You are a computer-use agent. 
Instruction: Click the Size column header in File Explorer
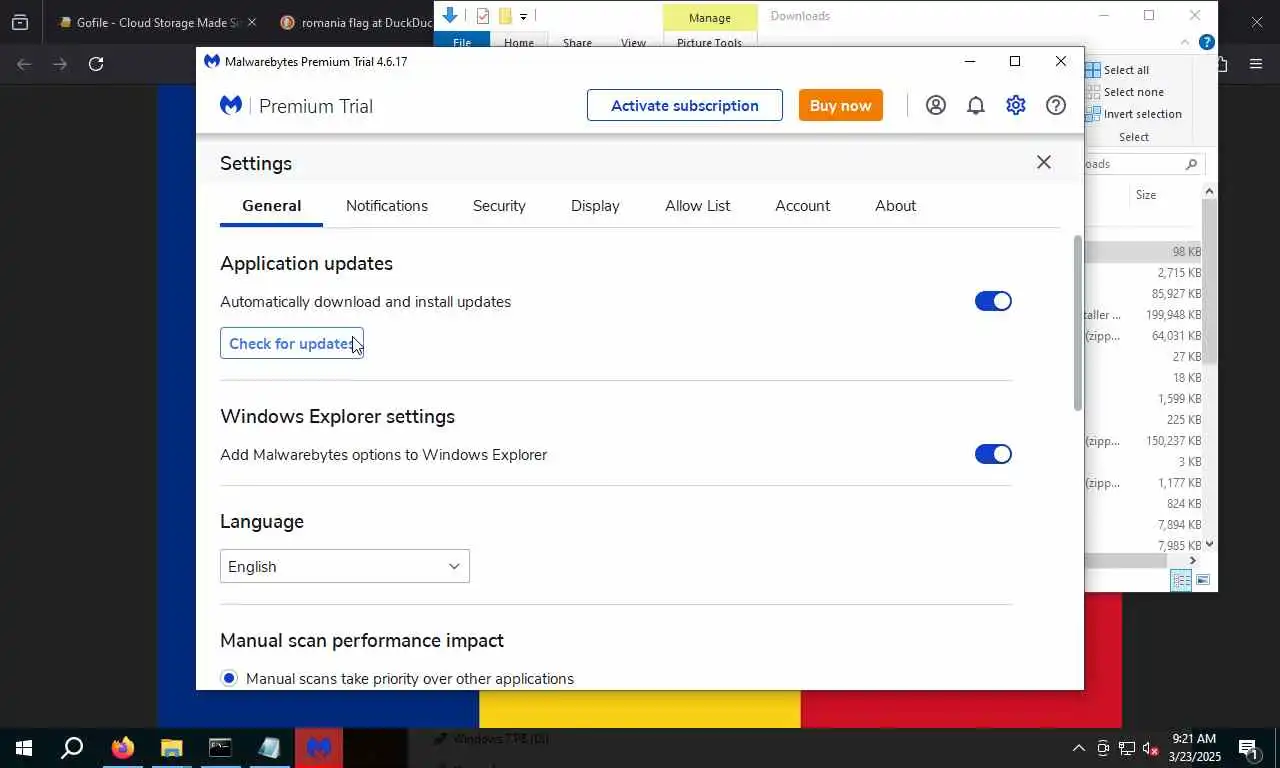tap(1146, 195)
